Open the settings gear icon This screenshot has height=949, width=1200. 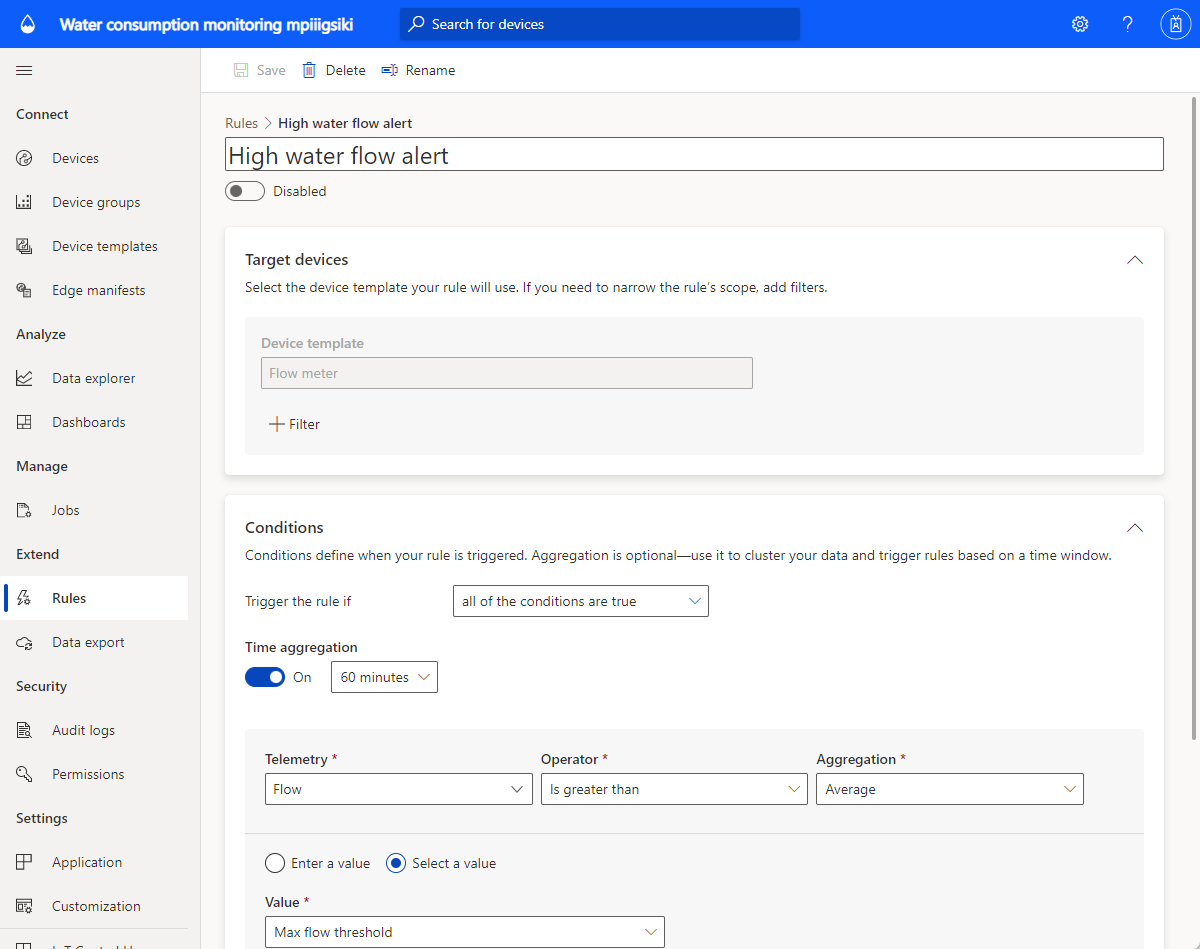1080,24
